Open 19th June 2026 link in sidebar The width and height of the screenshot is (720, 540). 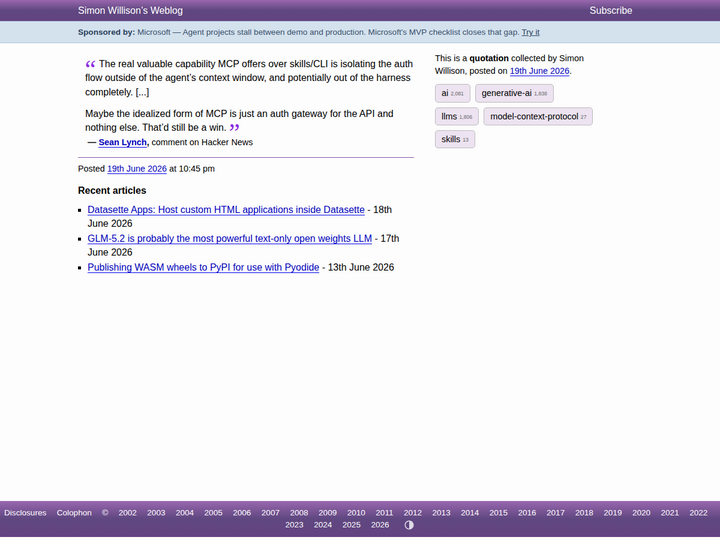pyautogui.click(x=540, y=71)
